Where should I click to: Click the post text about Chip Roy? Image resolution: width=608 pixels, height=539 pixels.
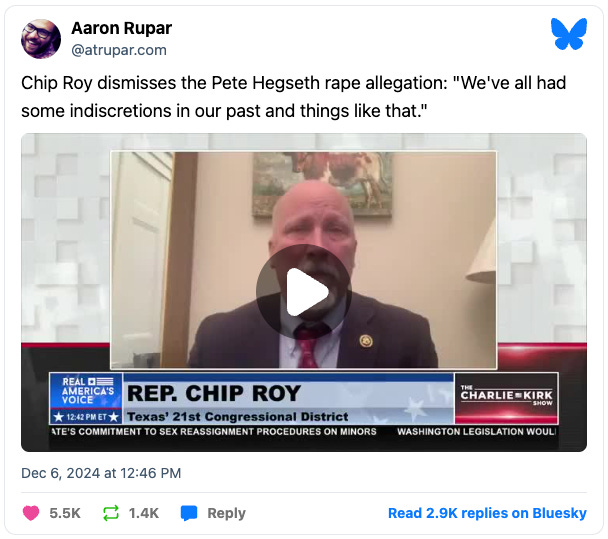[x=294, y=97]
